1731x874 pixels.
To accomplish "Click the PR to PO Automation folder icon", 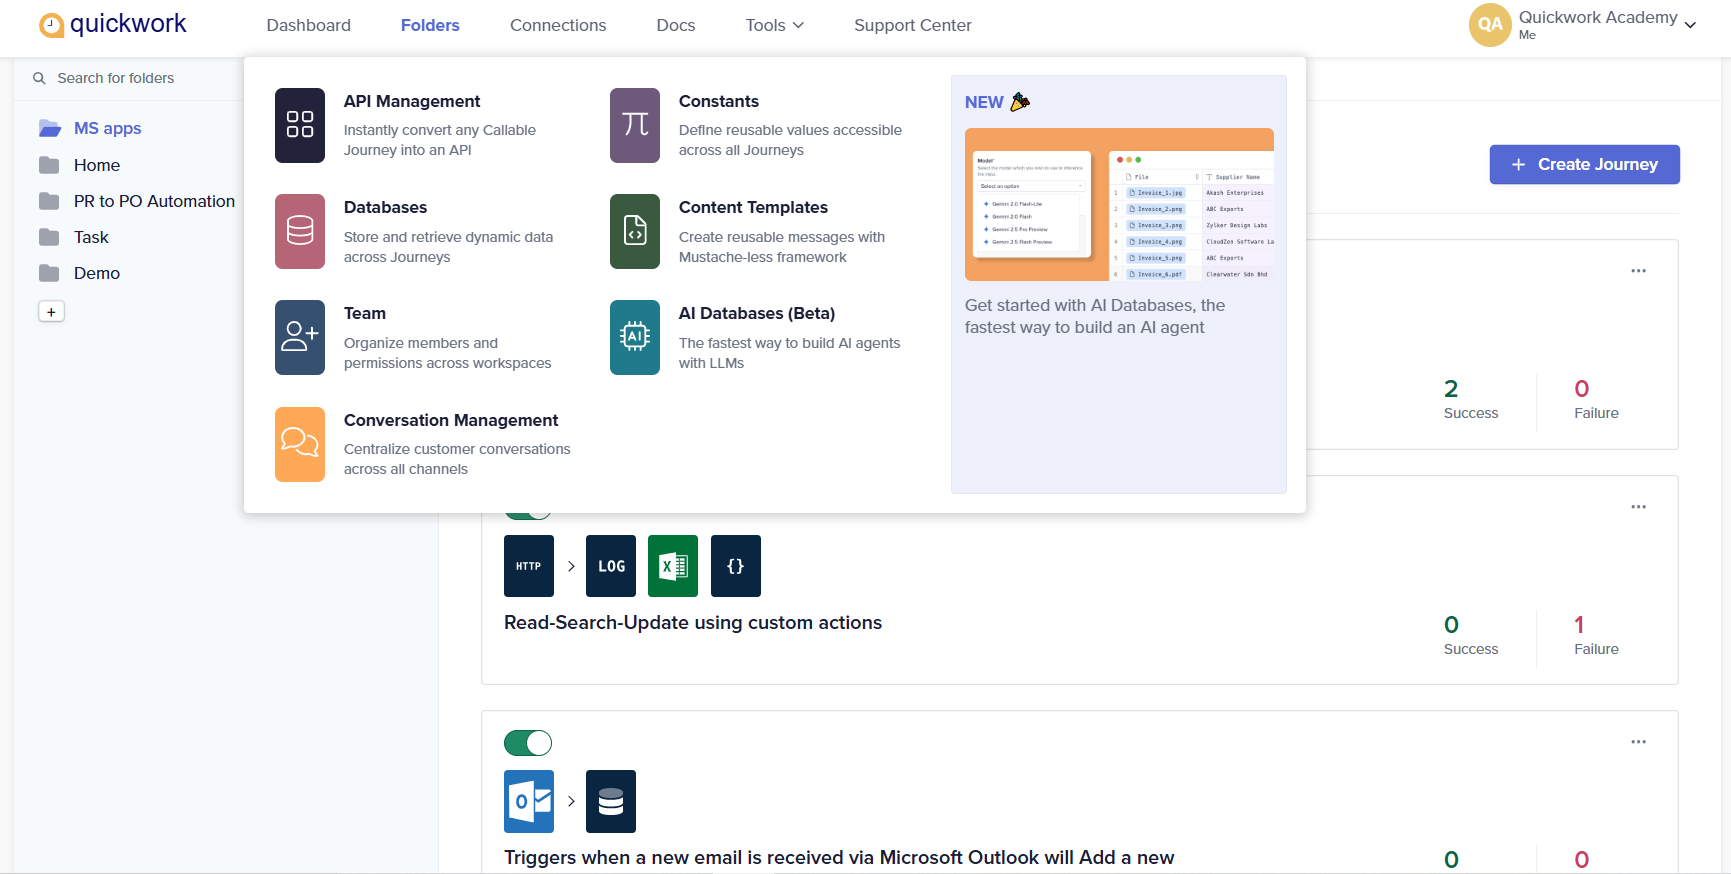I will 49,201.
